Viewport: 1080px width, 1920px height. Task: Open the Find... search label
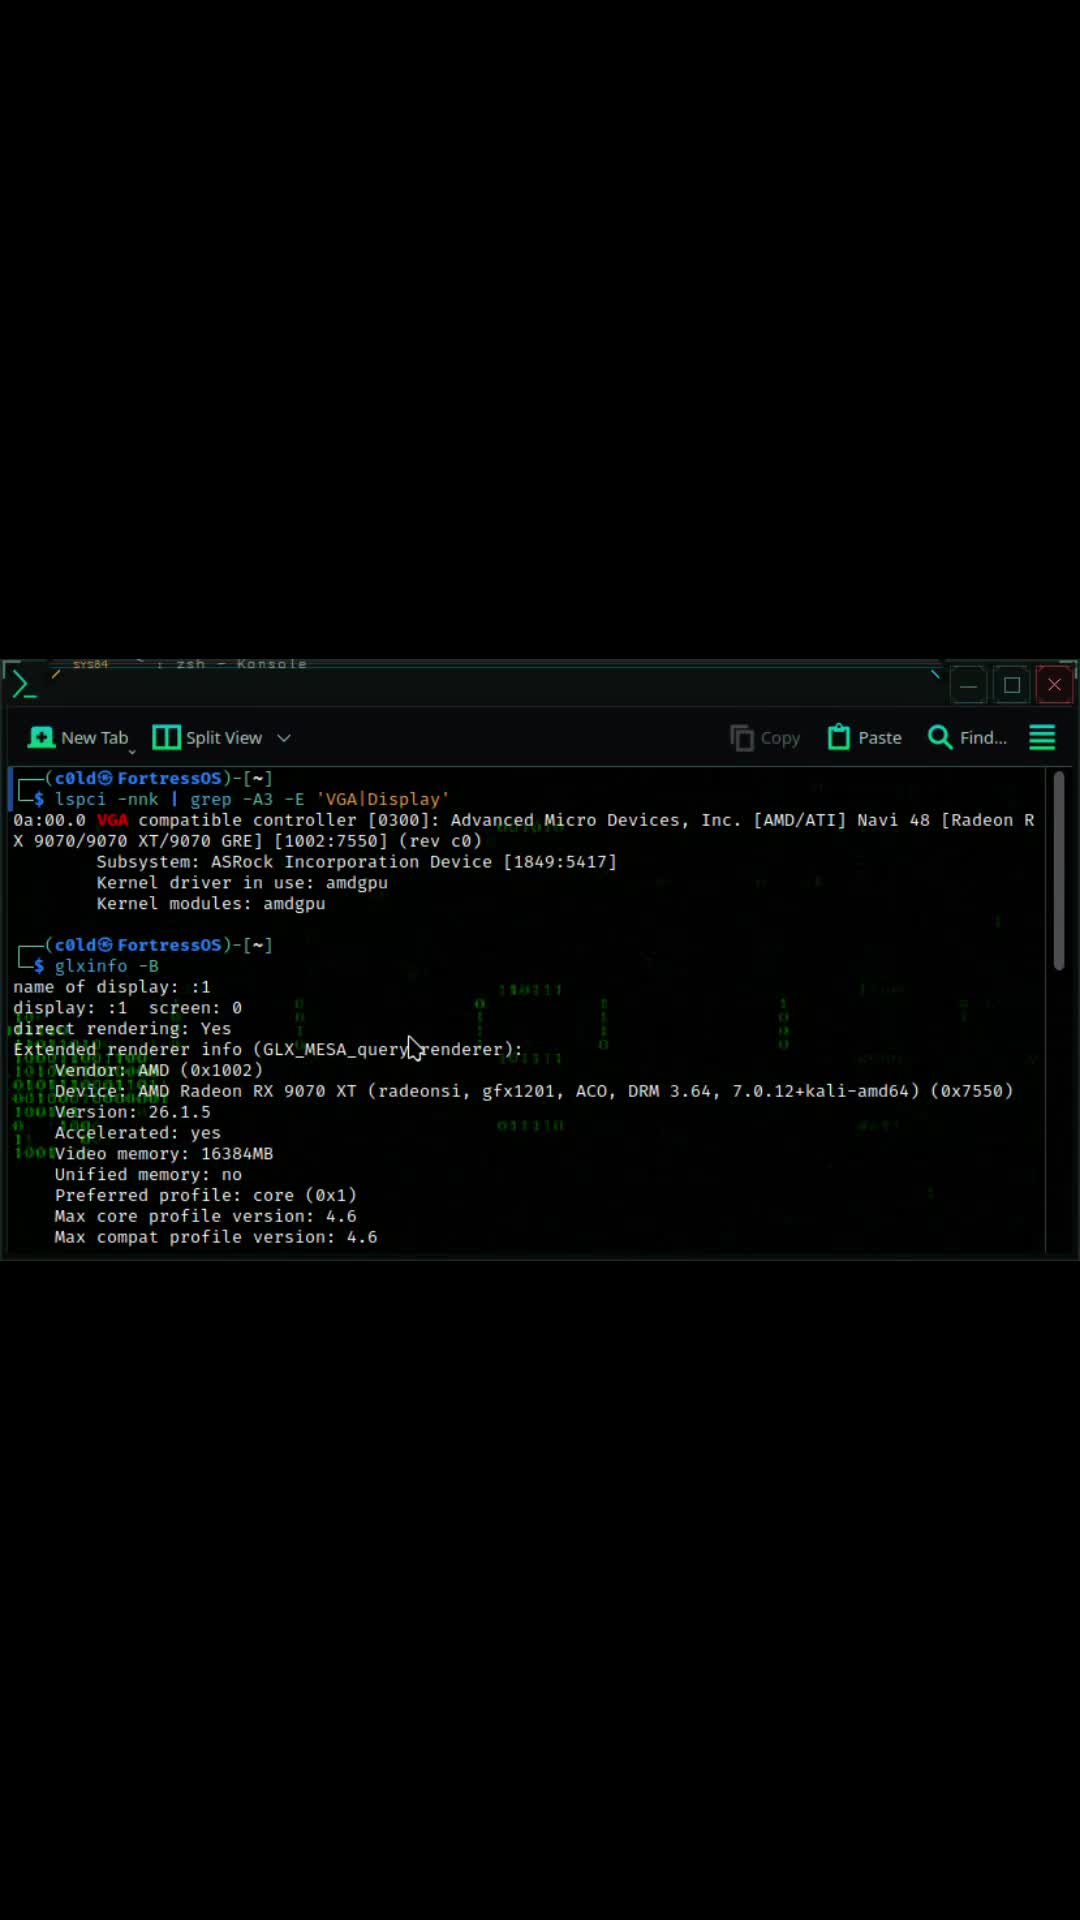[x=983, y=738]
